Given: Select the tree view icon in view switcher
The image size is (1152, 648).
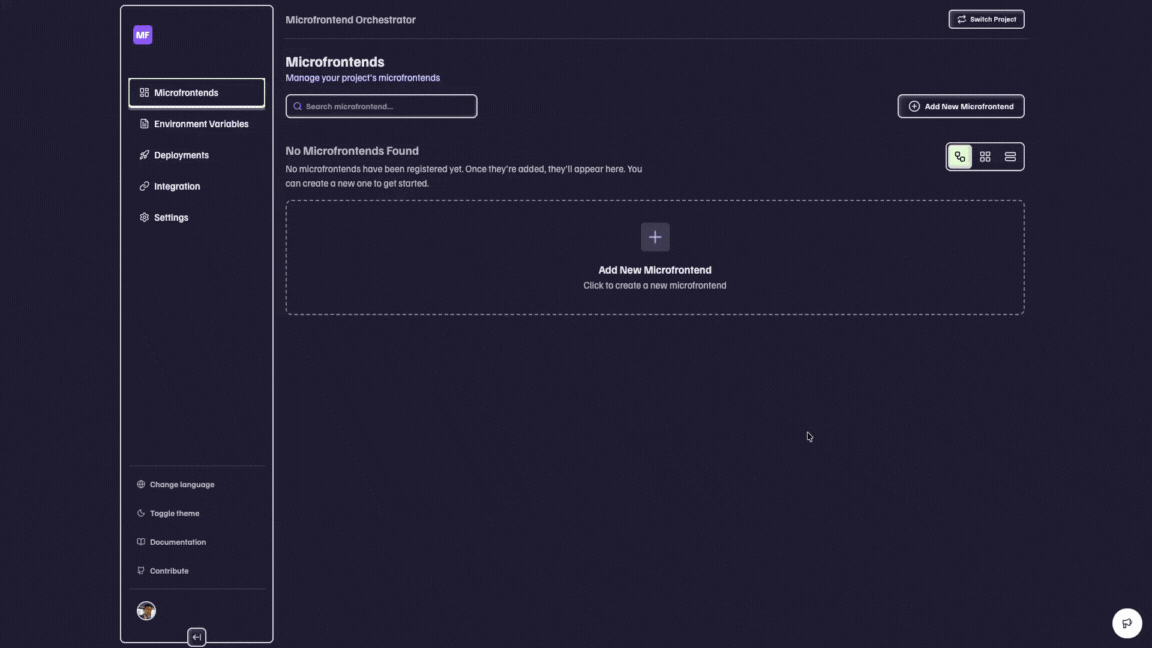Looking at the screenshot, I should [x=959, y=156].
